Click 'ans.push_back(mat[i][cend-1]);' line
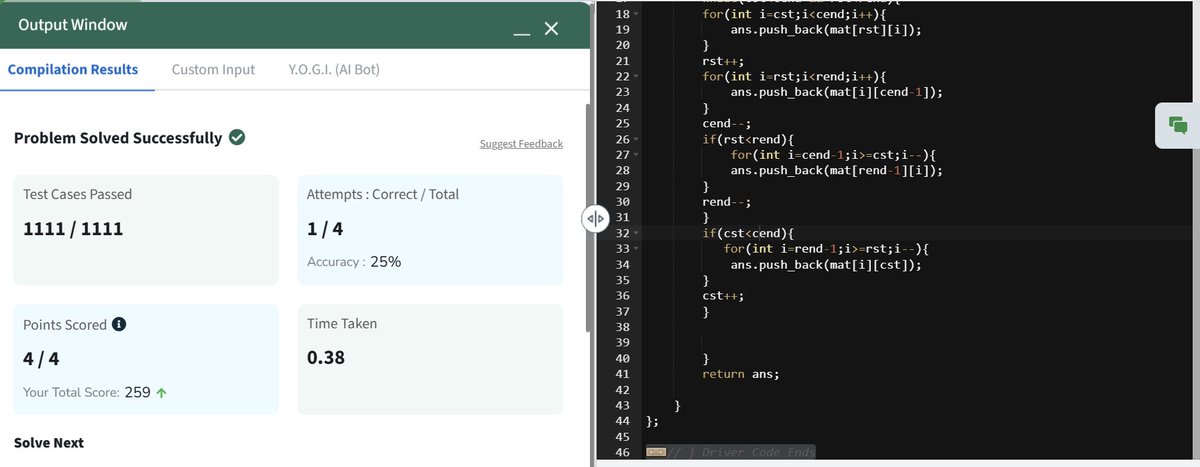Viewport: 1200px width, 467px height. pos(837,92)
